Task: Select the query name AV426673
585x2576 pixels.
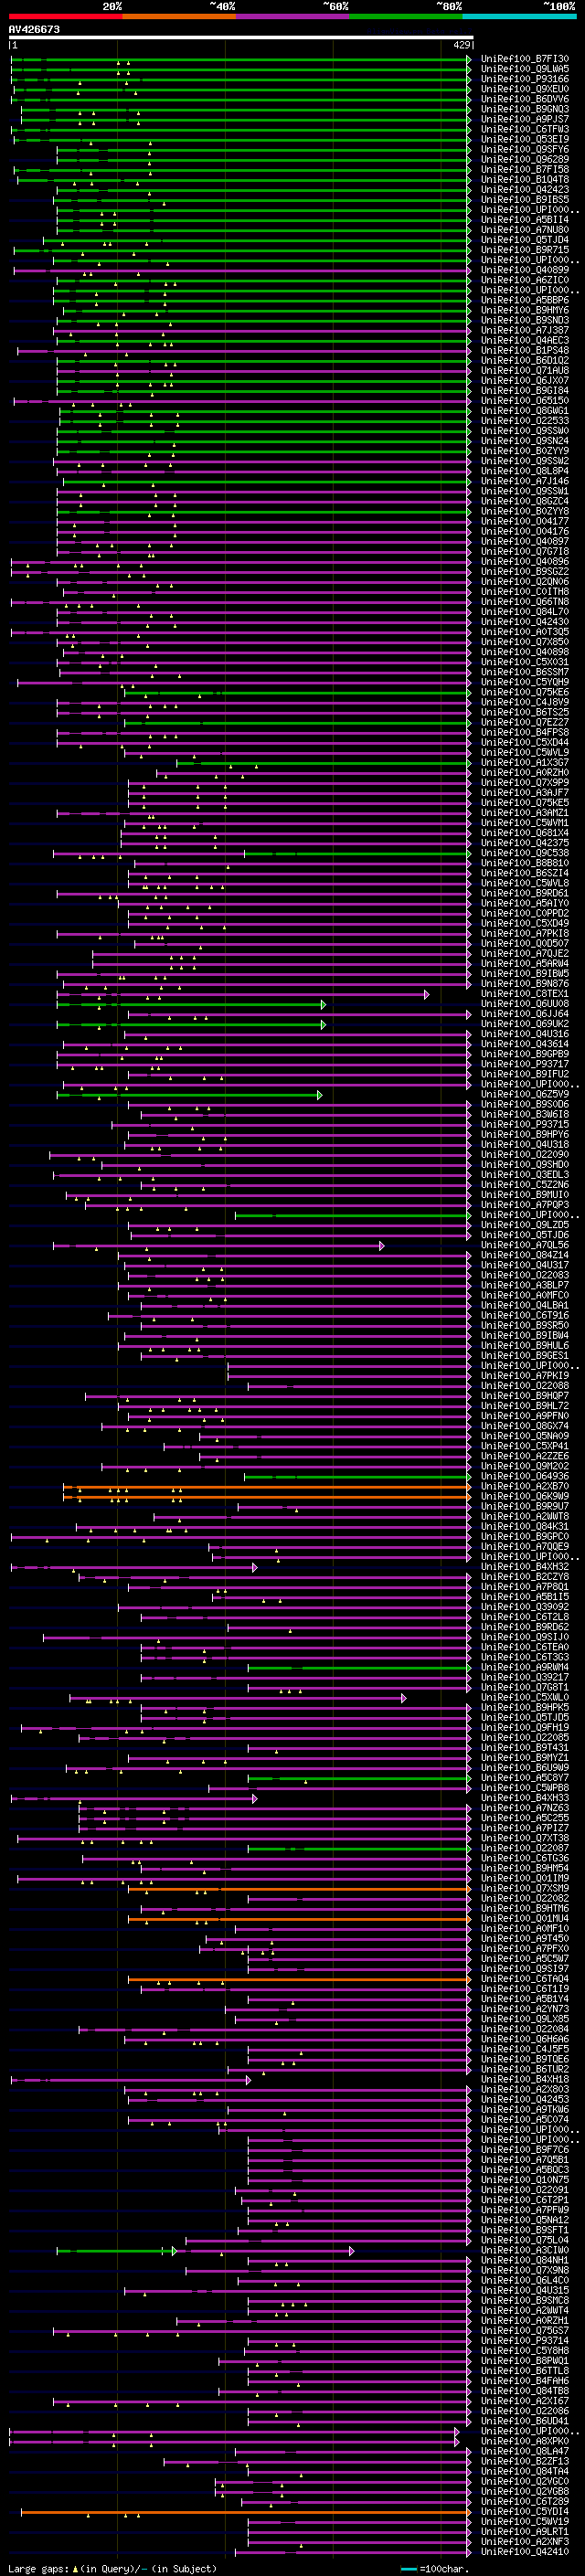Action: click(x=34, y=30)
